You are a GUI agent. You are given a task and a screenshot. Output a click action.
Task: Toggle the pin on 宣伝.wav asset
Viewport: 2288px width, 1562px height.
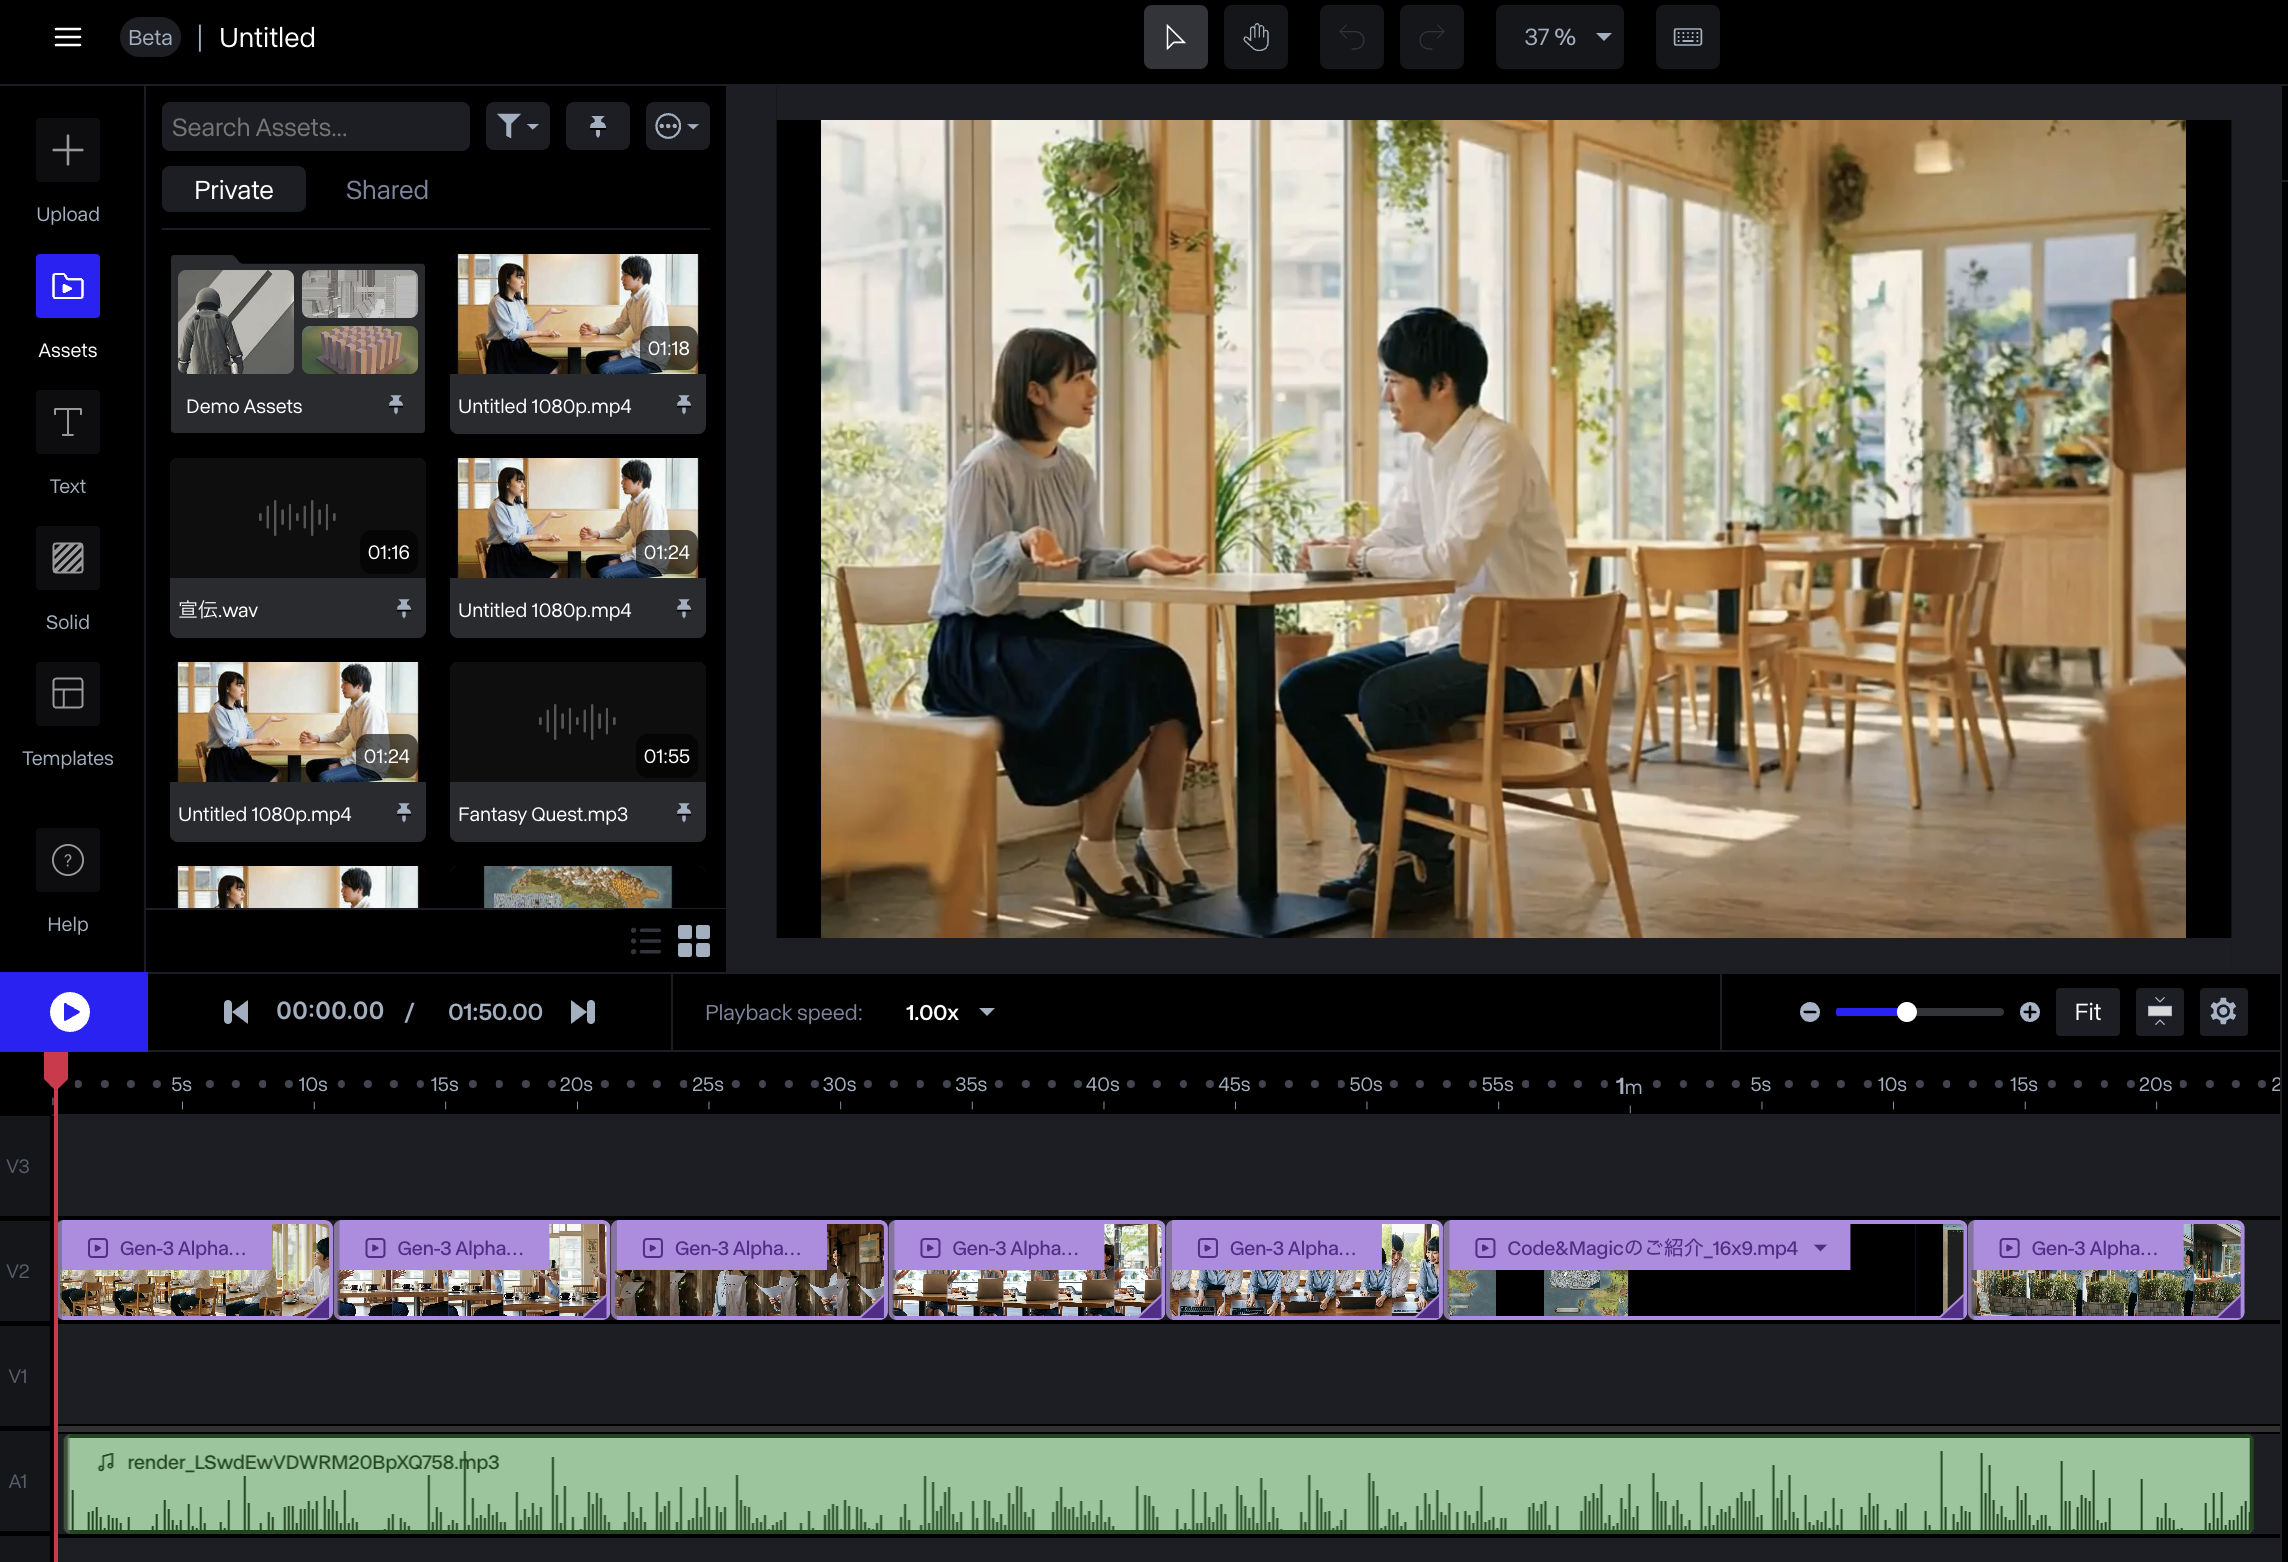(x=403, y=608)
